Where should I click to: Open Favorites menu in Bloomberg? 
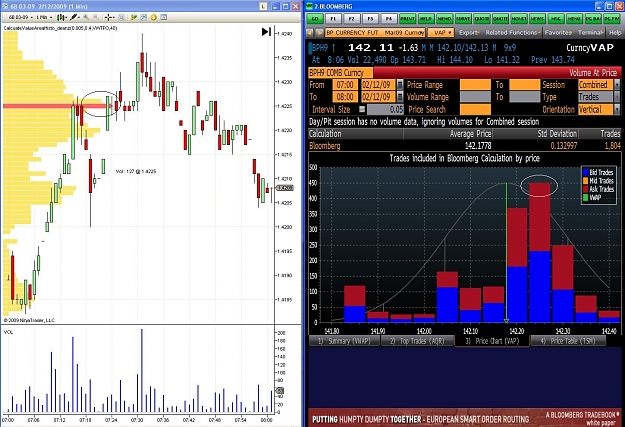(x=558, y=33)
